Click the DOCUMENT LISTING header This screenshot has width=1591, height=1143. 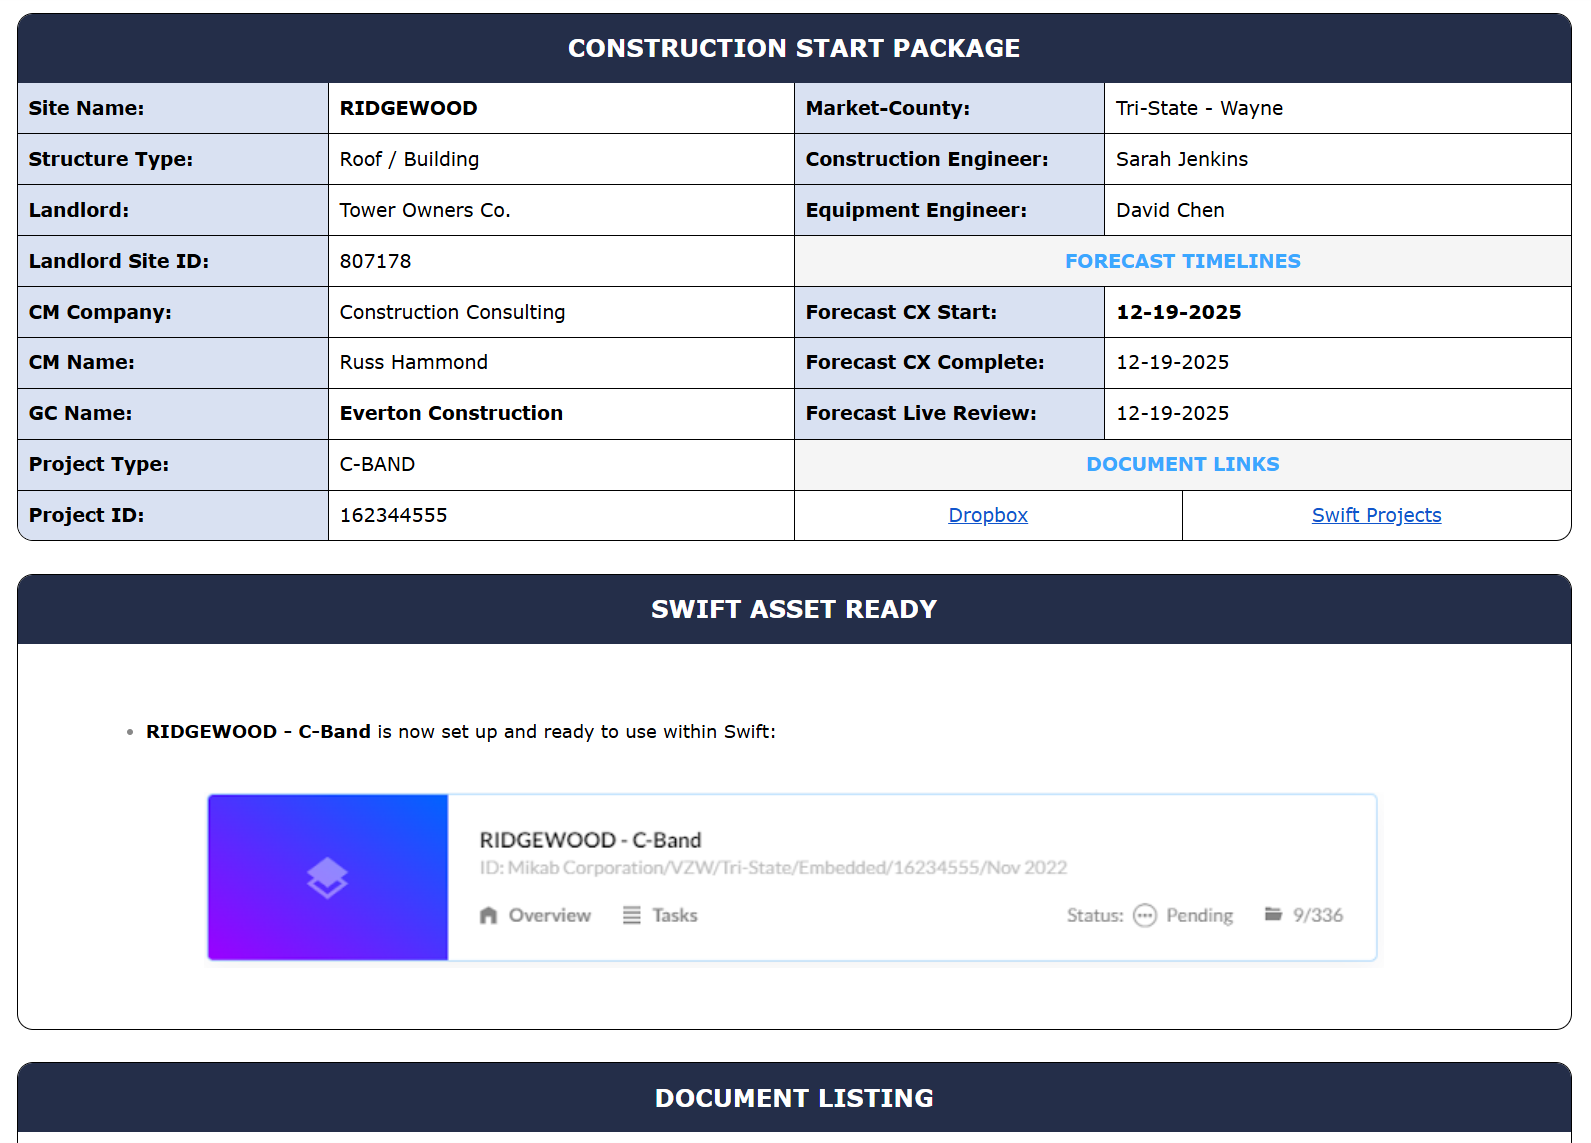coord(794,1098)
